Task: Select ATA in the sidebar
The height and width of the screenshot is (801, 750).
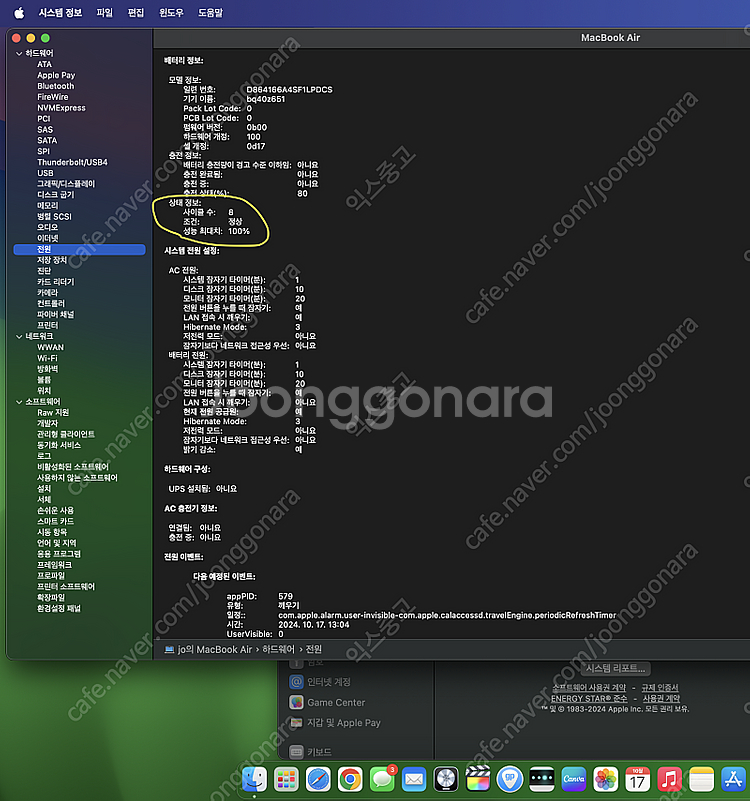Action: [44, 64]
